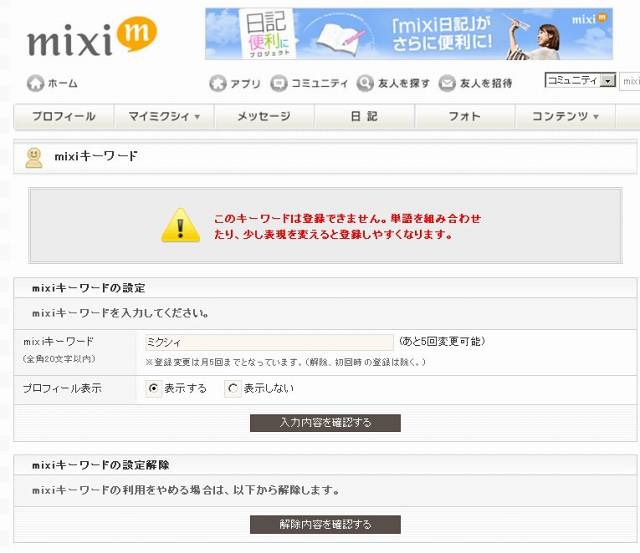Screen dimensions: 640x553
Task: Click the mixiキーワードを入力してください instruction
Action: [120, 313]
